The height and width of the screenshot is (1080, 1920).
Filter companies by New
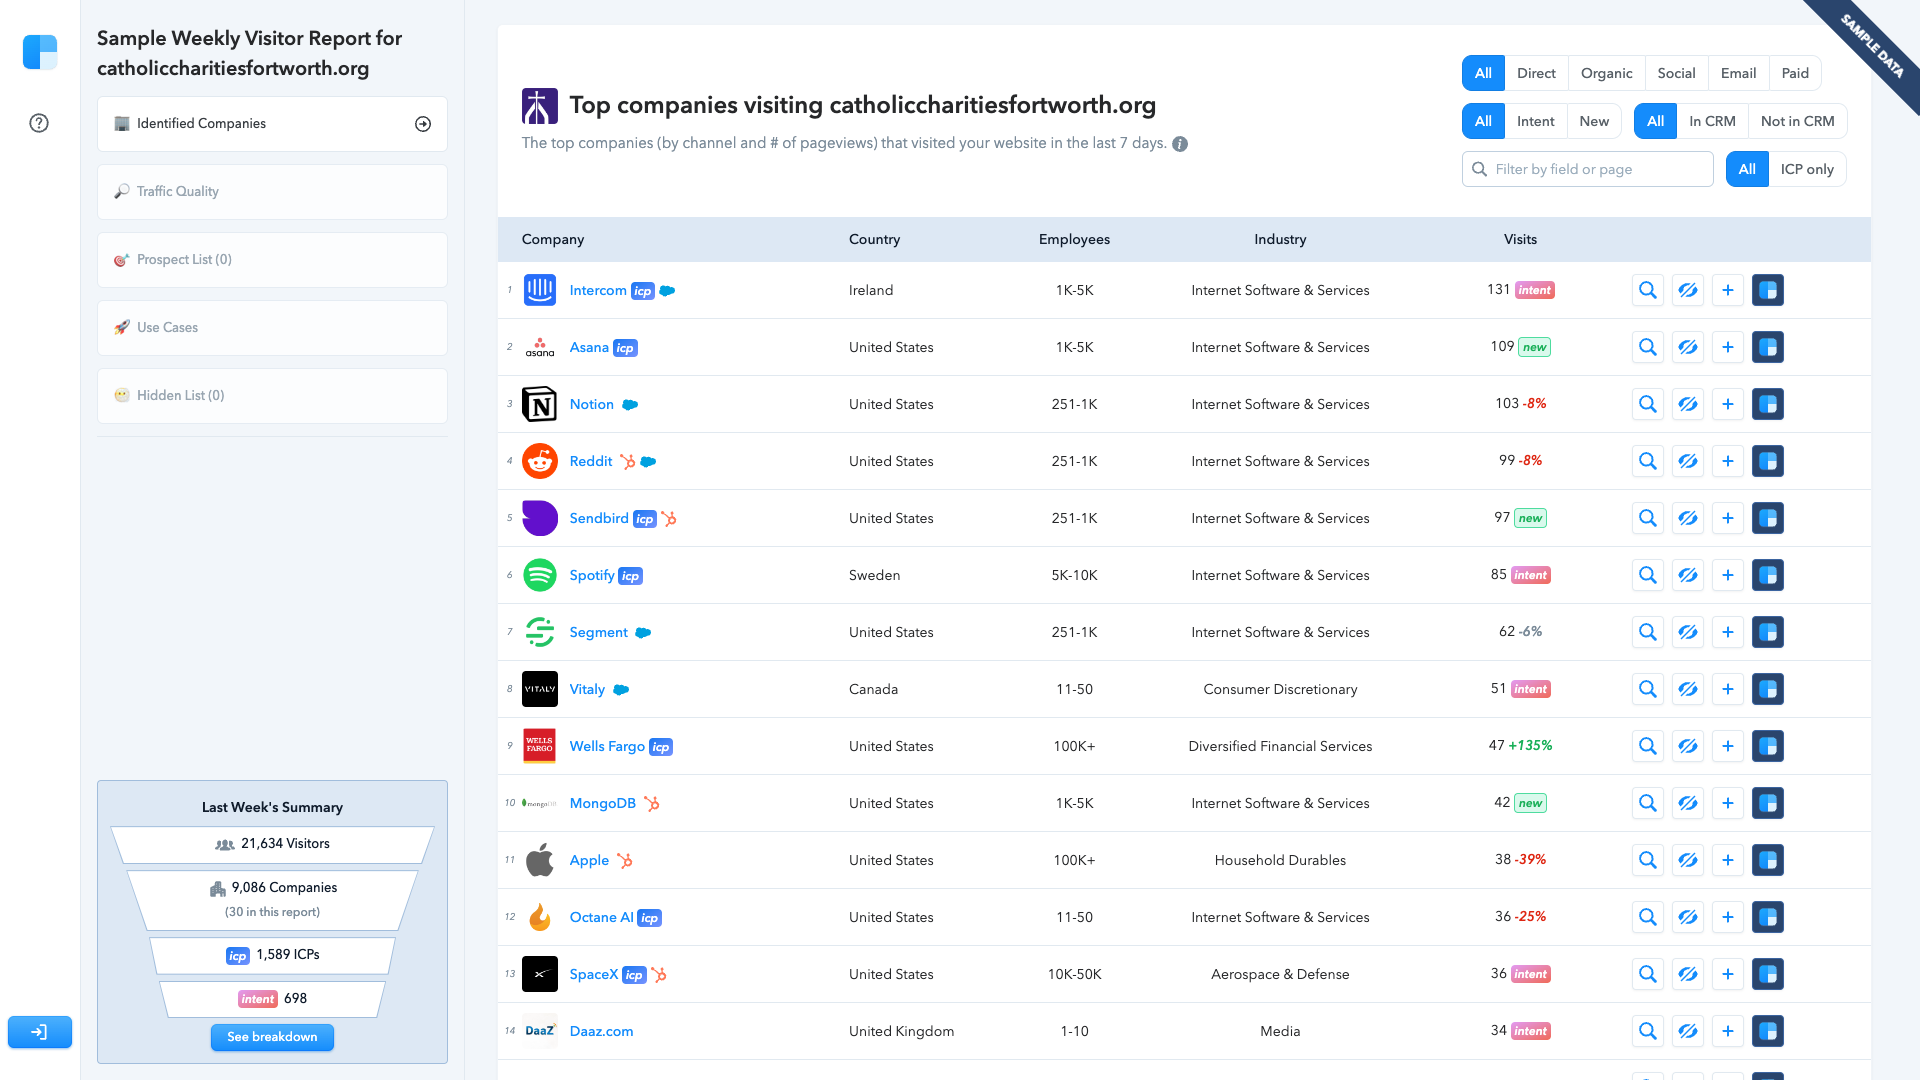[x=1594, y=121]
